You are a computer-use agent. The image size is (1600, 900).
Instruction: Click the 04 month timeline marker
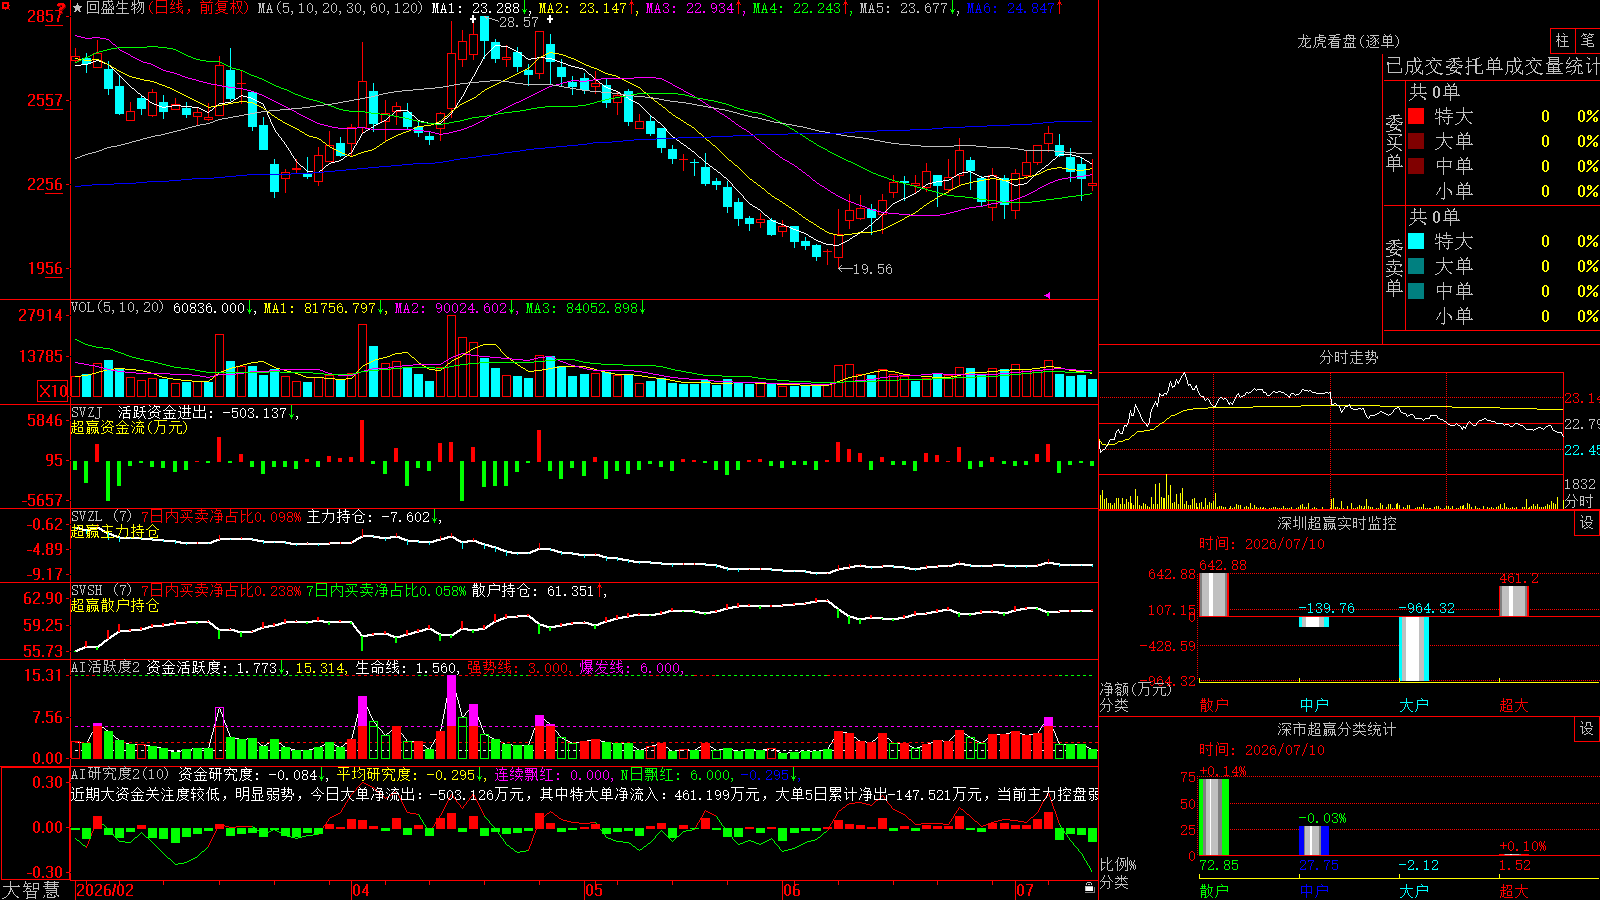click(361, 890)
